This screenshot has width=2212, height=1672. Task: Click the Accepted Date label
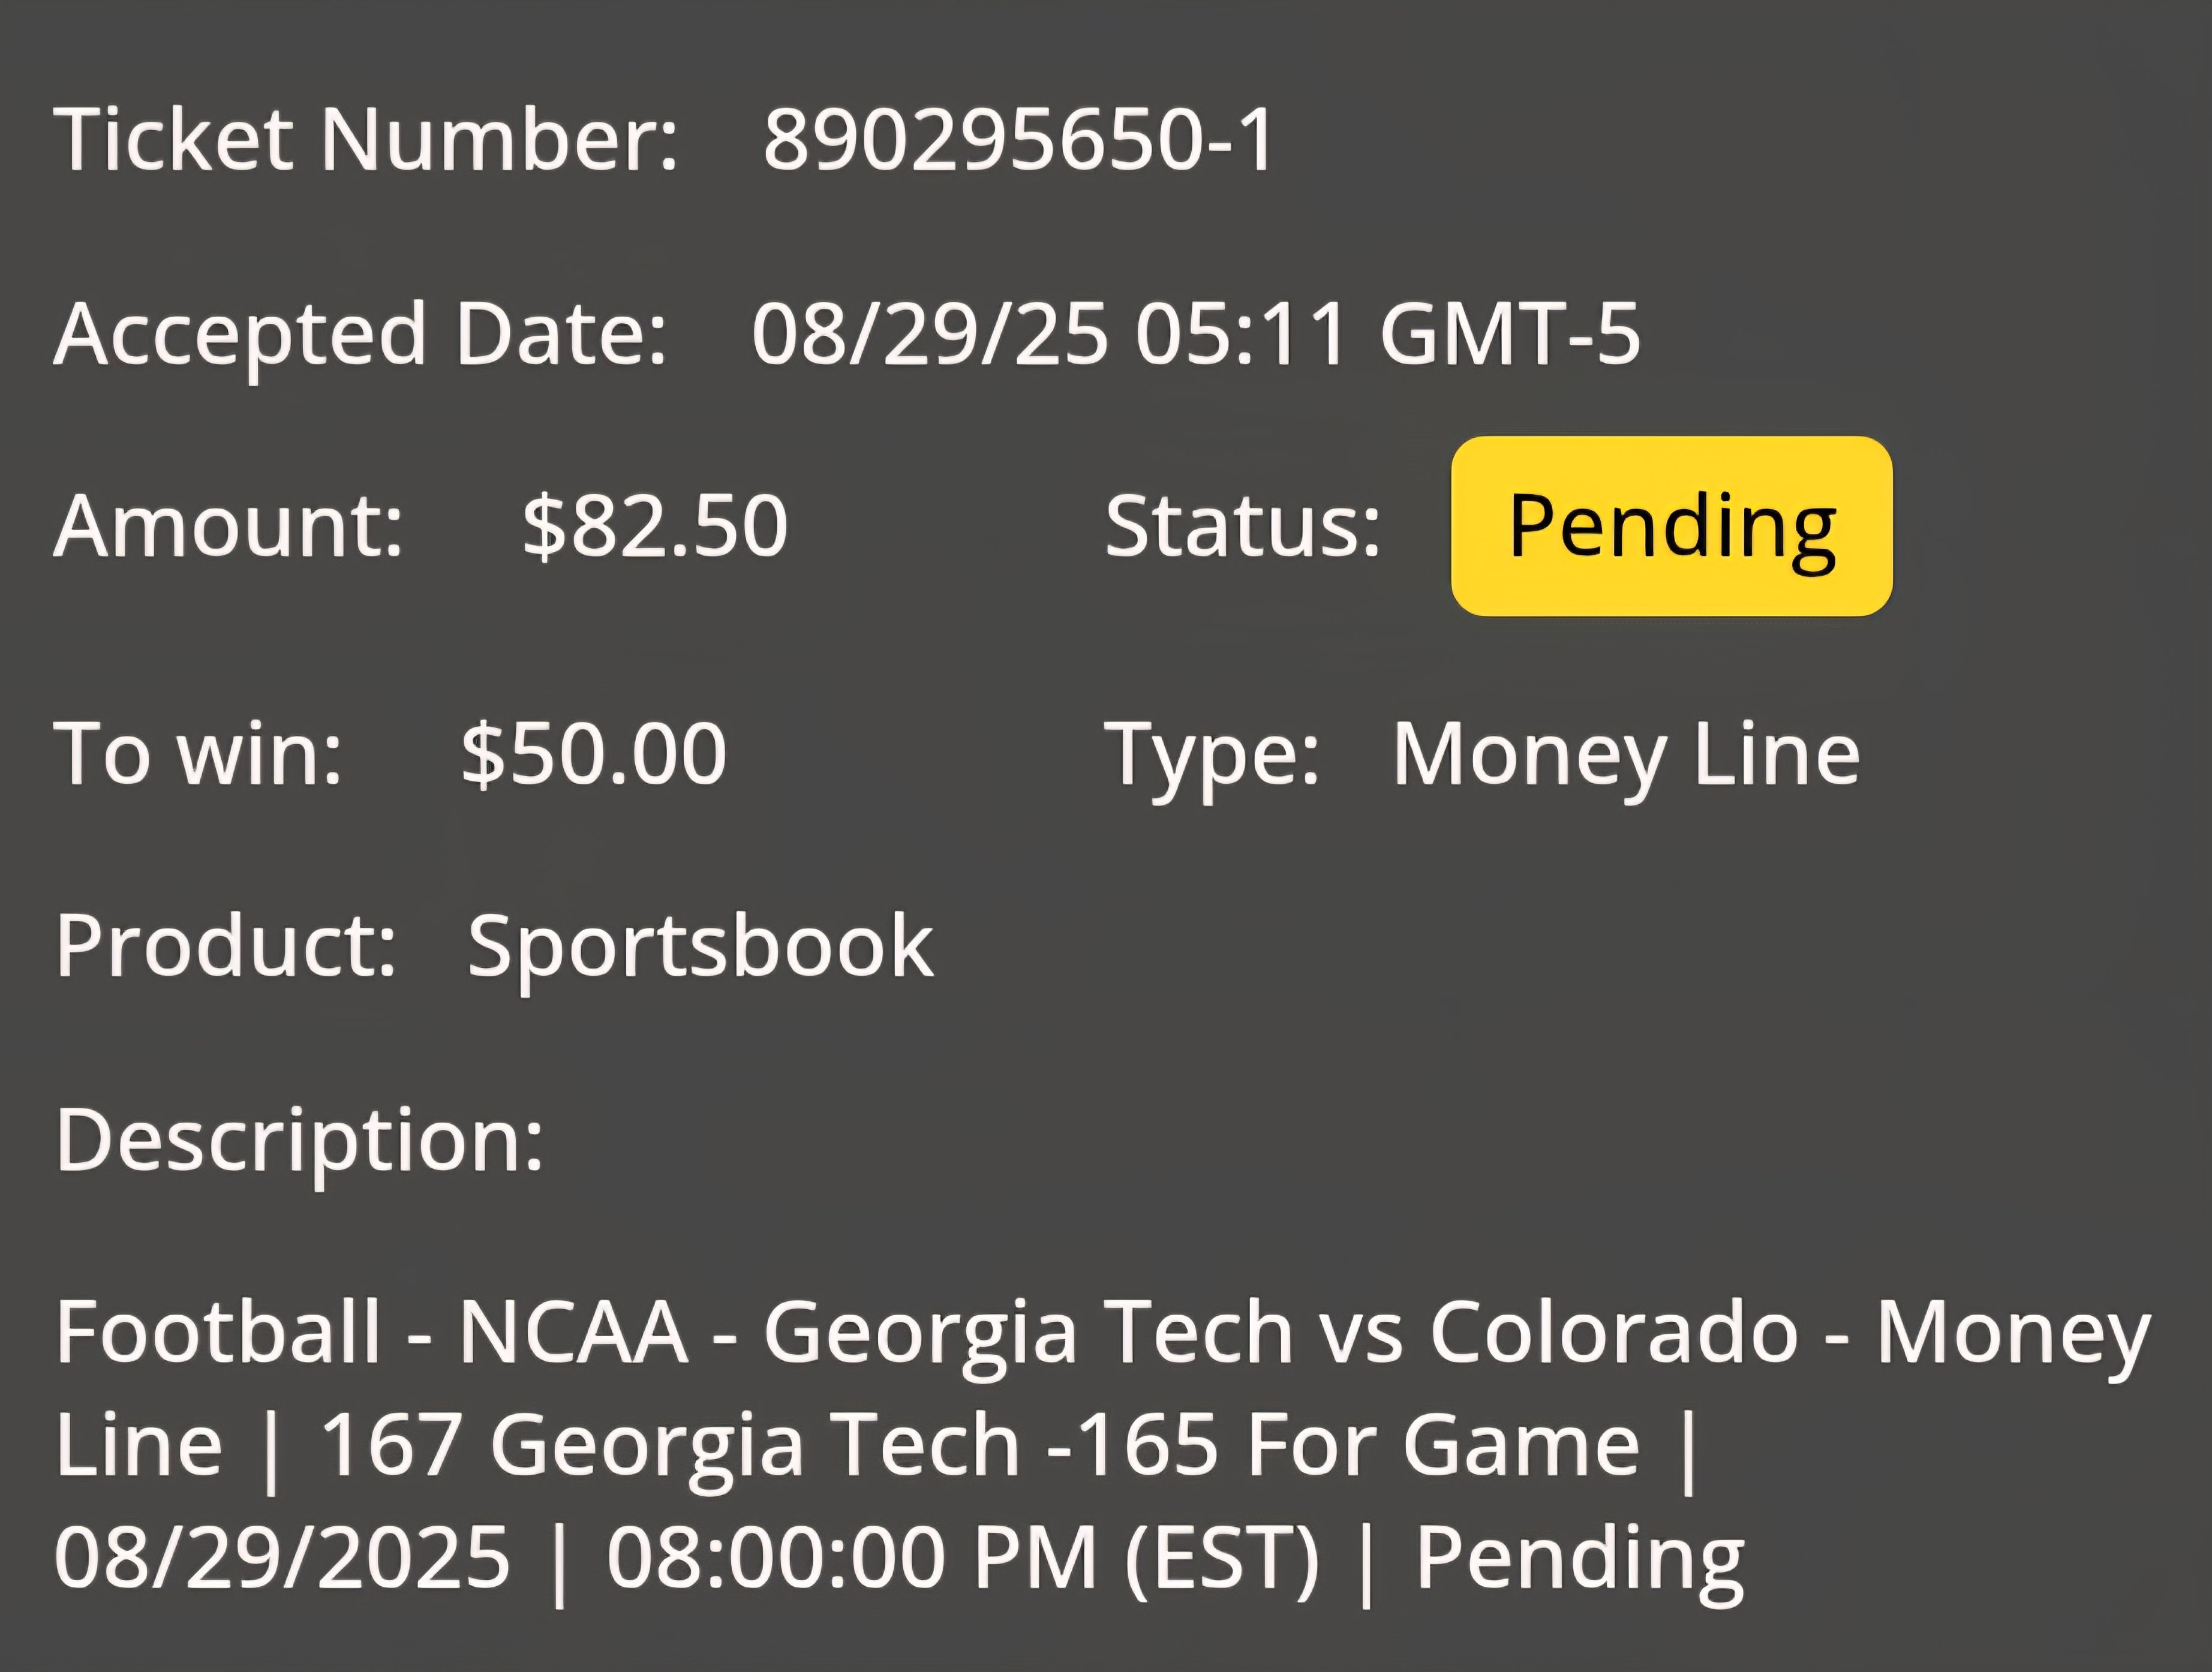(360, 336)
